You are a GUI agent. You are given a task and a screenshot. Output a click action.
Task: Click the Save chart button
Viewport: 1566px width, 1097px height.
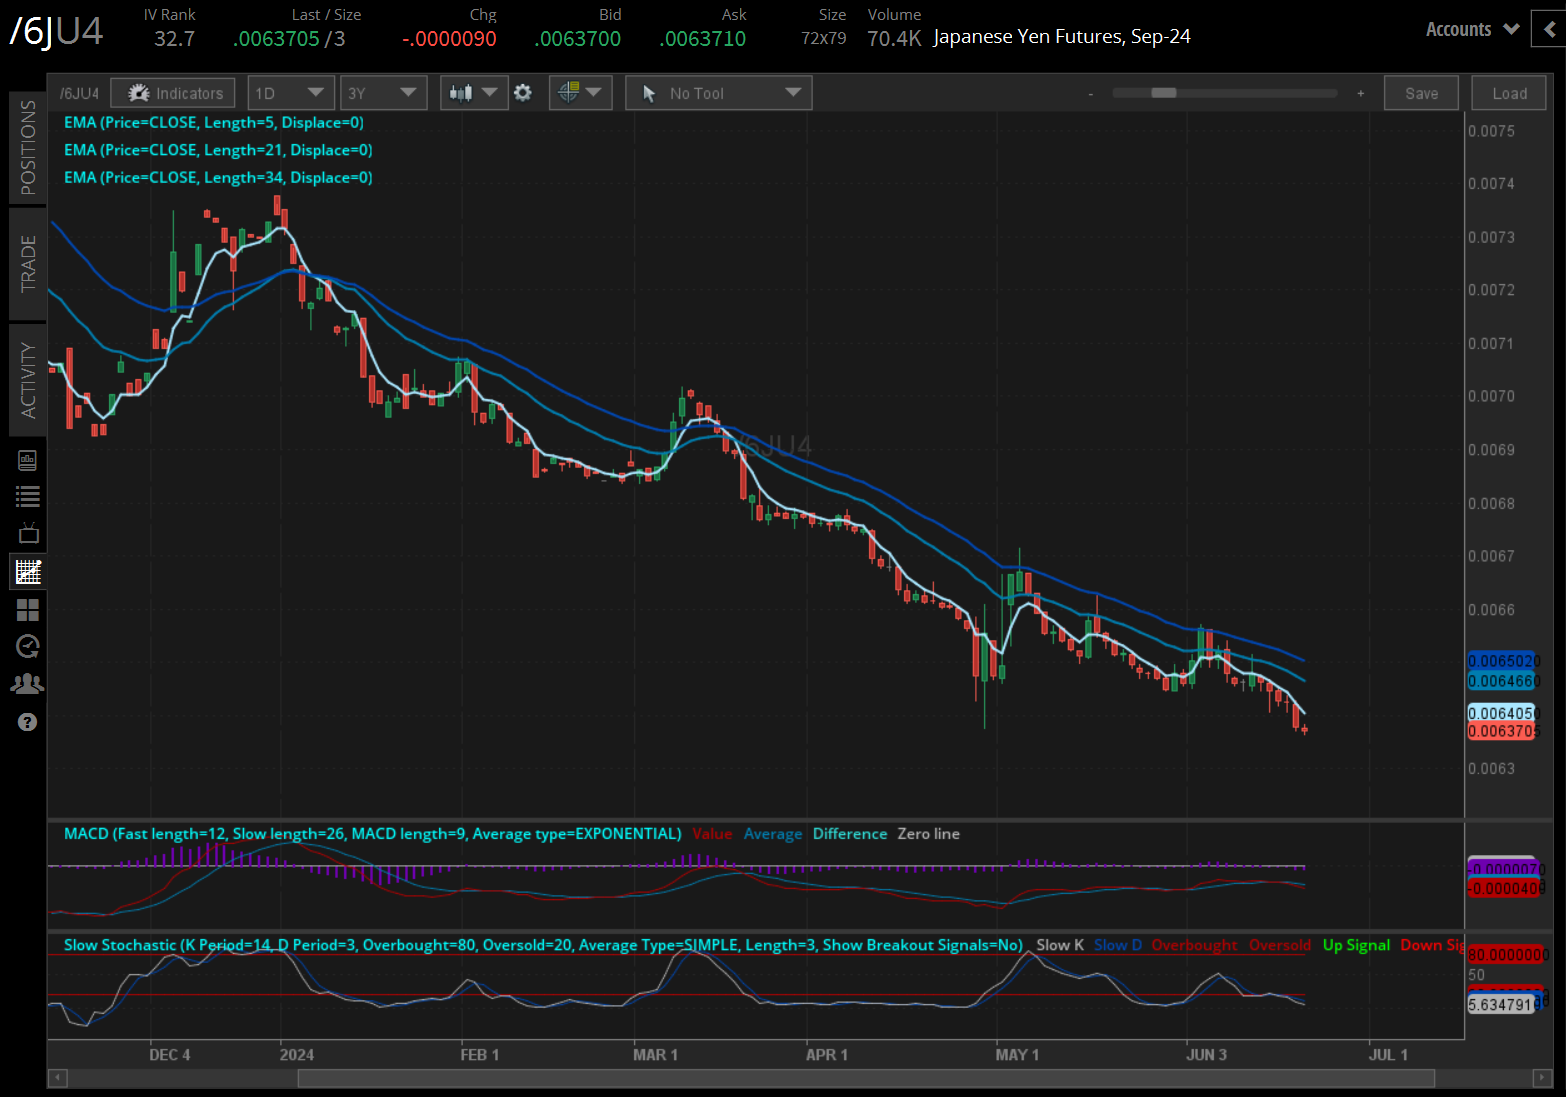tap(1421, 93)
